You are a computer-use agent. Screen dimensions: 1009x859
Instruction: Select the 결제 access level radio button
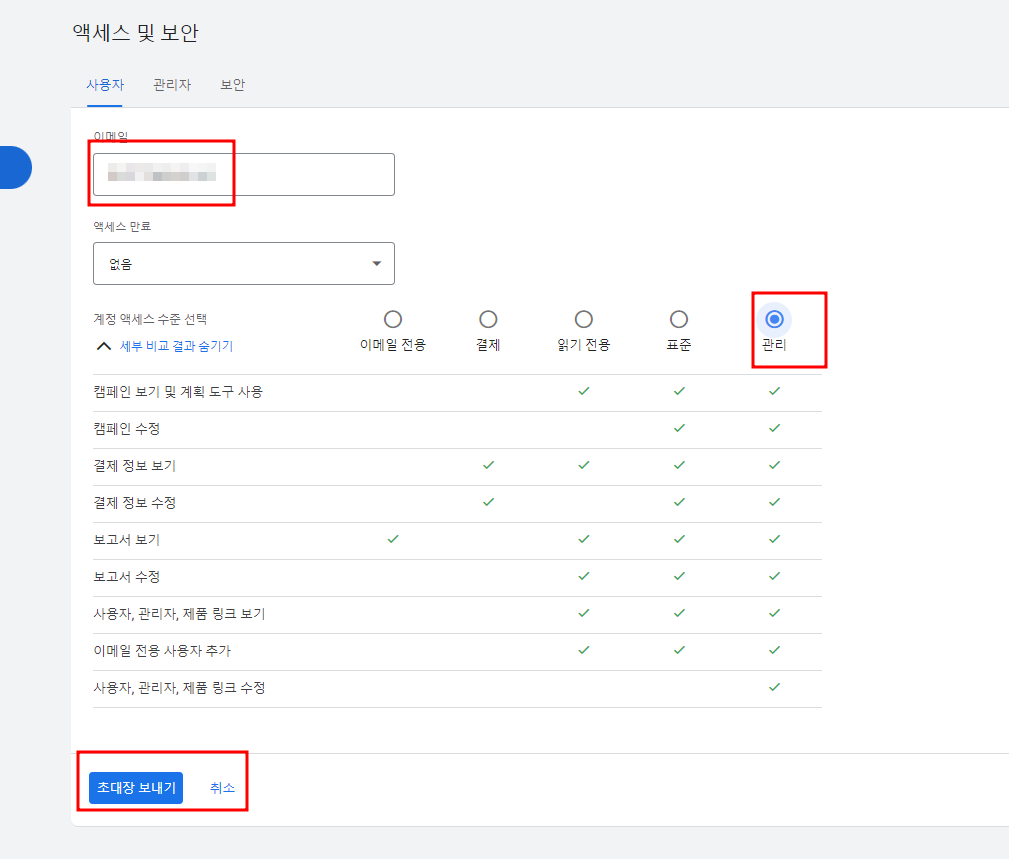coord(488,318)
